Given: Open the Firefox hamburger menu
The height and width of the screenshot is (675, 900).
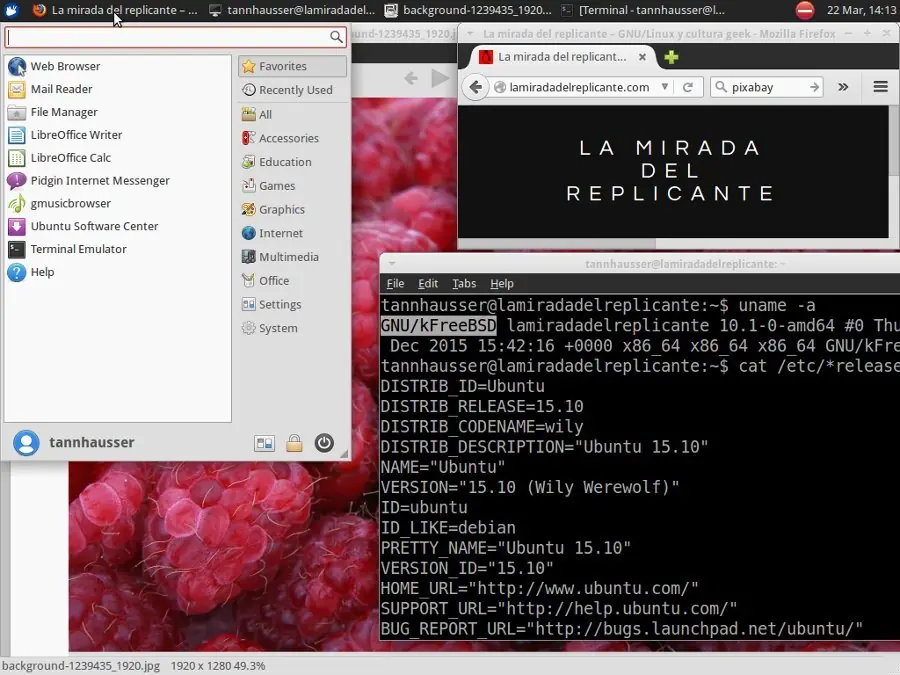Looking at the screenshot, I should click(880, 87).
